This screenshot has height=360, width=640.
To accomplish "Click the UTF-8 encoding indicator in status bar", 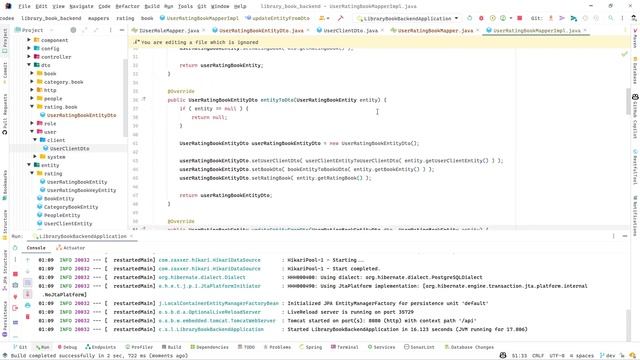I will click(557, 356).
